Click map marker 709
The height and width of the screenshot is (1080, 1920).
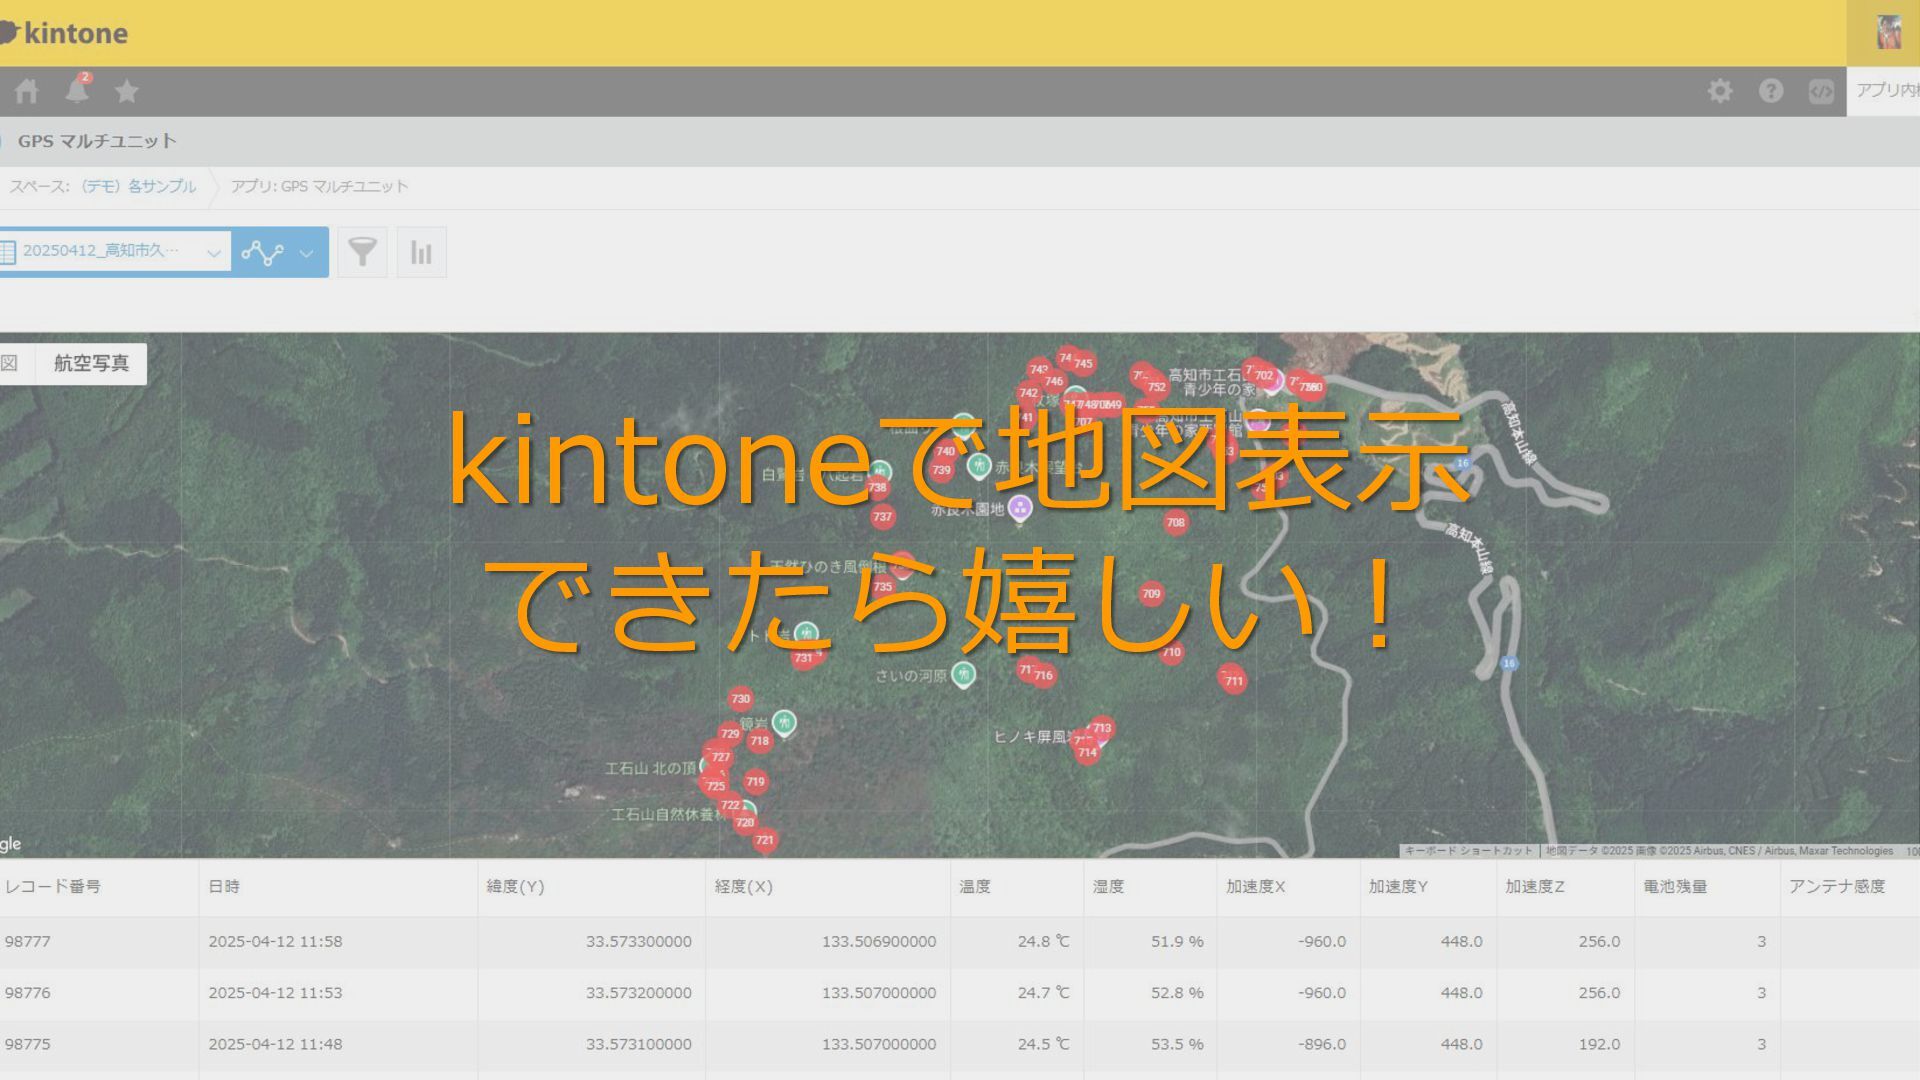click(x=1151, y=594)
